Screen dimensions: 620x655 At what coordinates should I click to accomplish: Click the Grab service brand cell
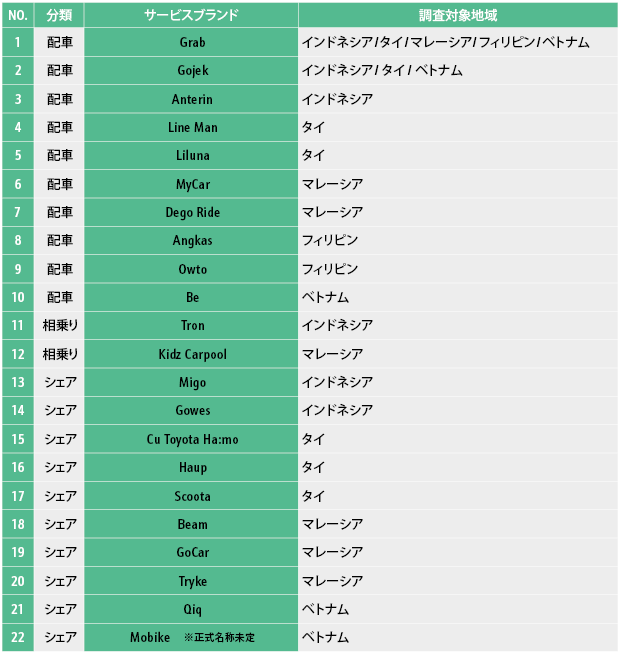(192, 43)
